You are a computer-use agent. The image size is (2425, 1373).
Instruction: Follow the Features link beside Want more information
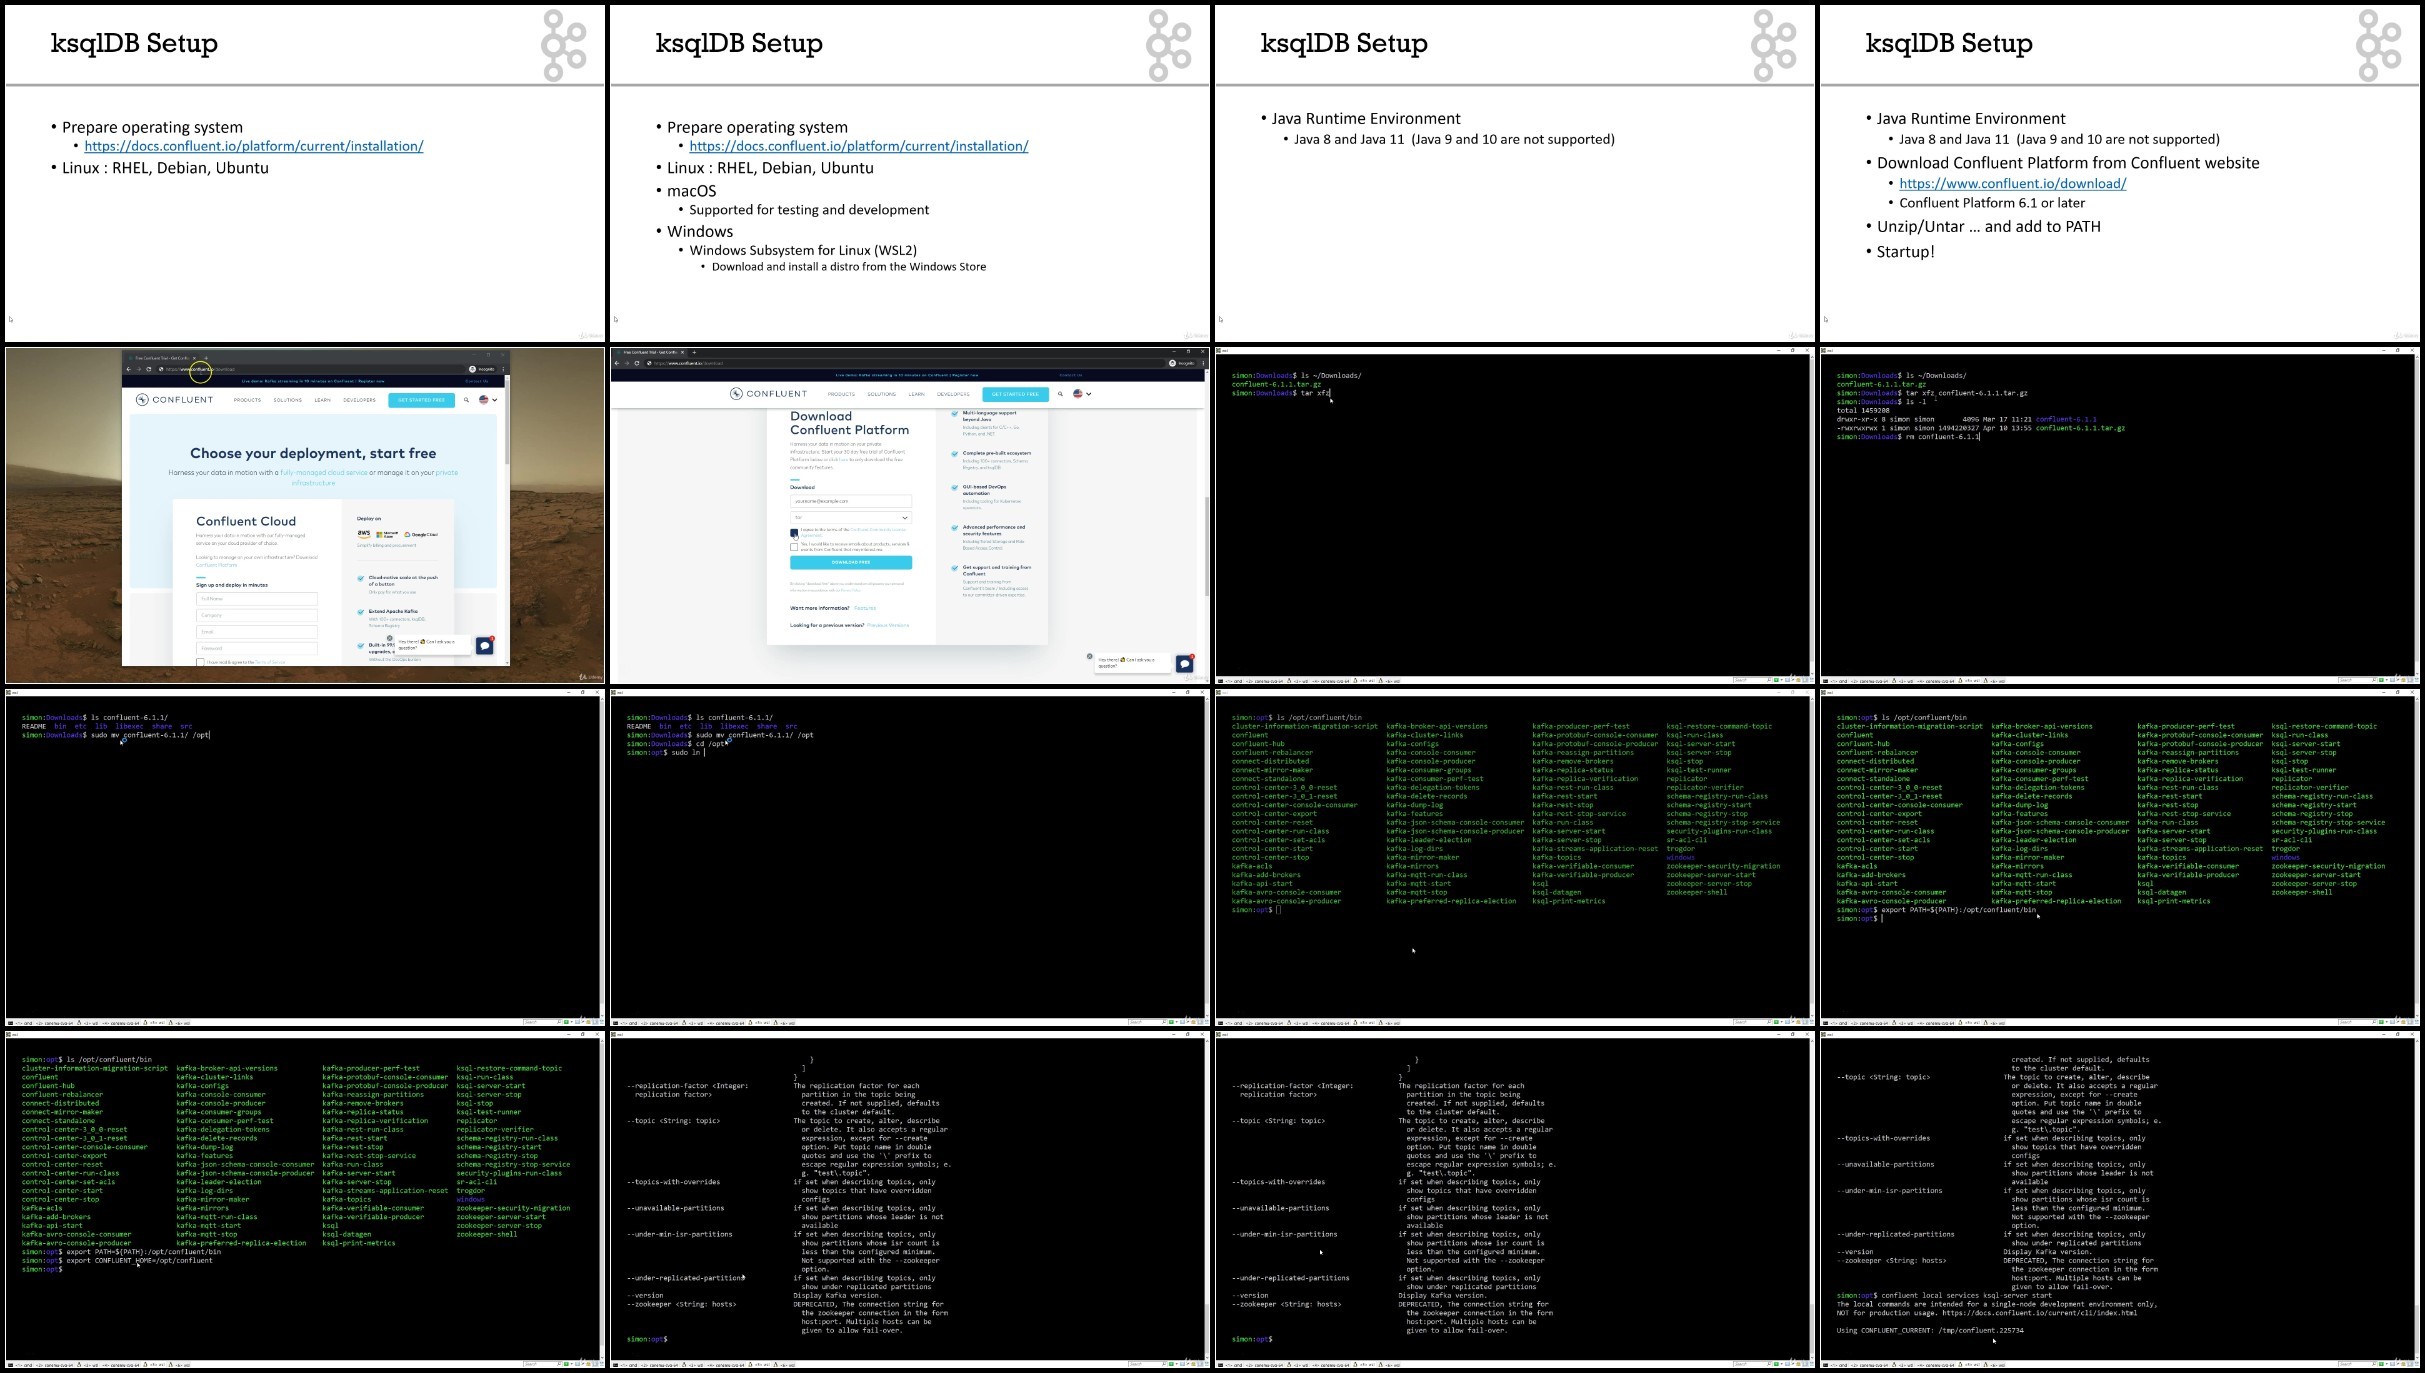point(865,608)
